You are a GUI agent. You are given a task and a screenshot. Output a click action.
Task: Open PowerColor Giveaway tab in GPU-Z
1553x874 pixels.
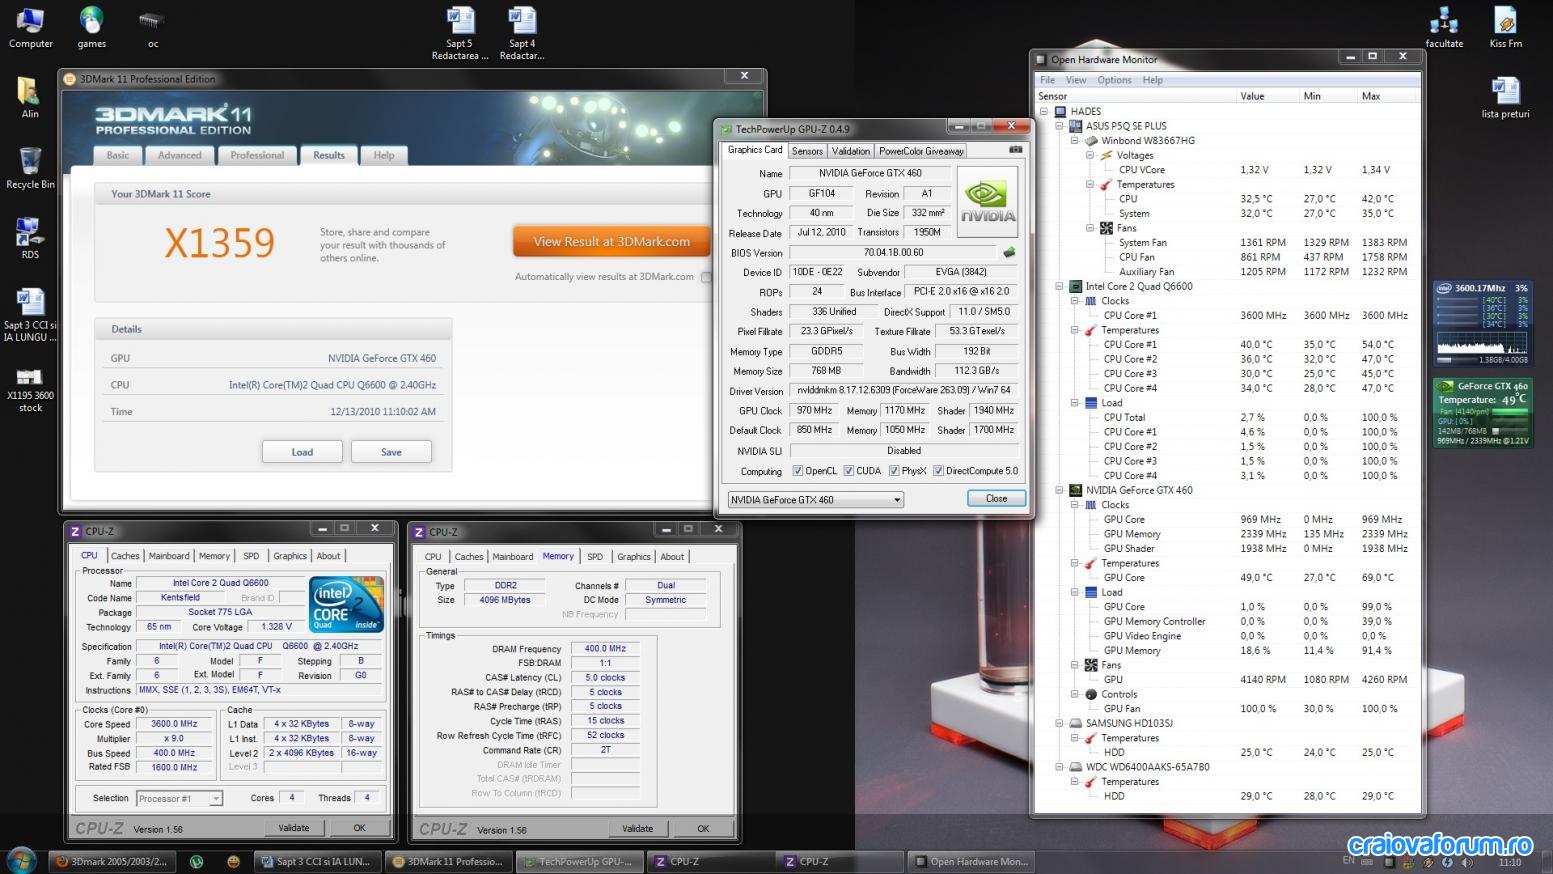[921, 151]
